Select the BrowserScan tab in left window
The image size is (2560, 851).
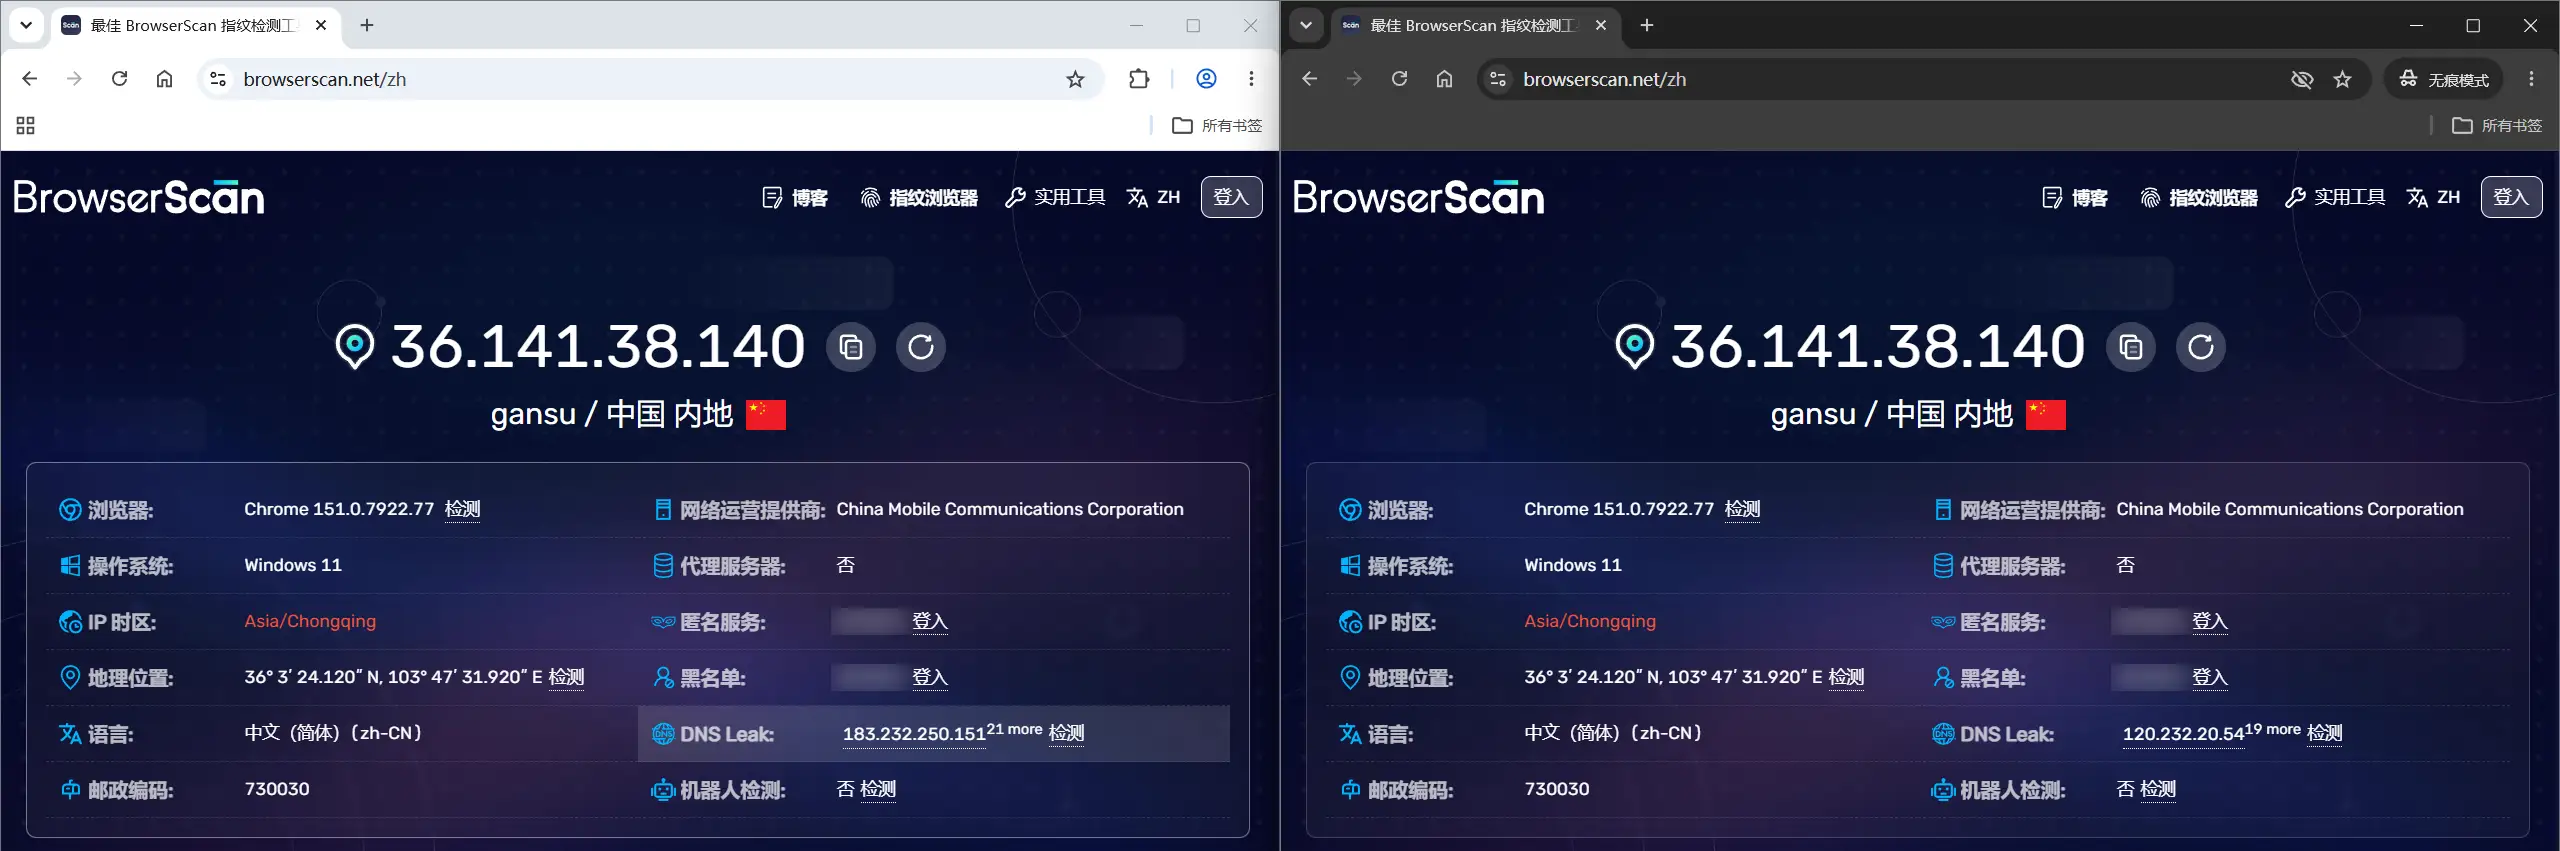pos(194,26)
